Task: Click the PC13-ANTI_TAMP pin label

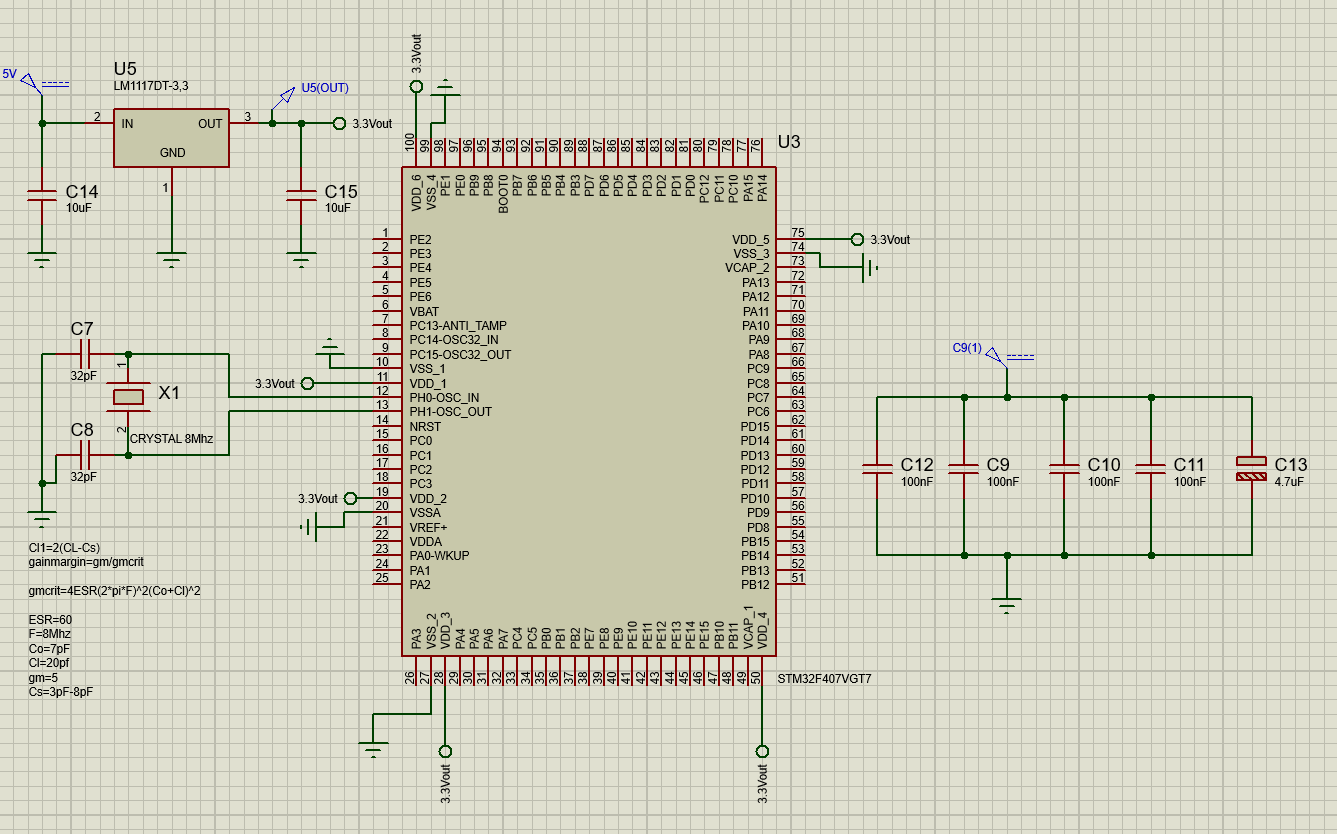Action: (x=458, y=326)
